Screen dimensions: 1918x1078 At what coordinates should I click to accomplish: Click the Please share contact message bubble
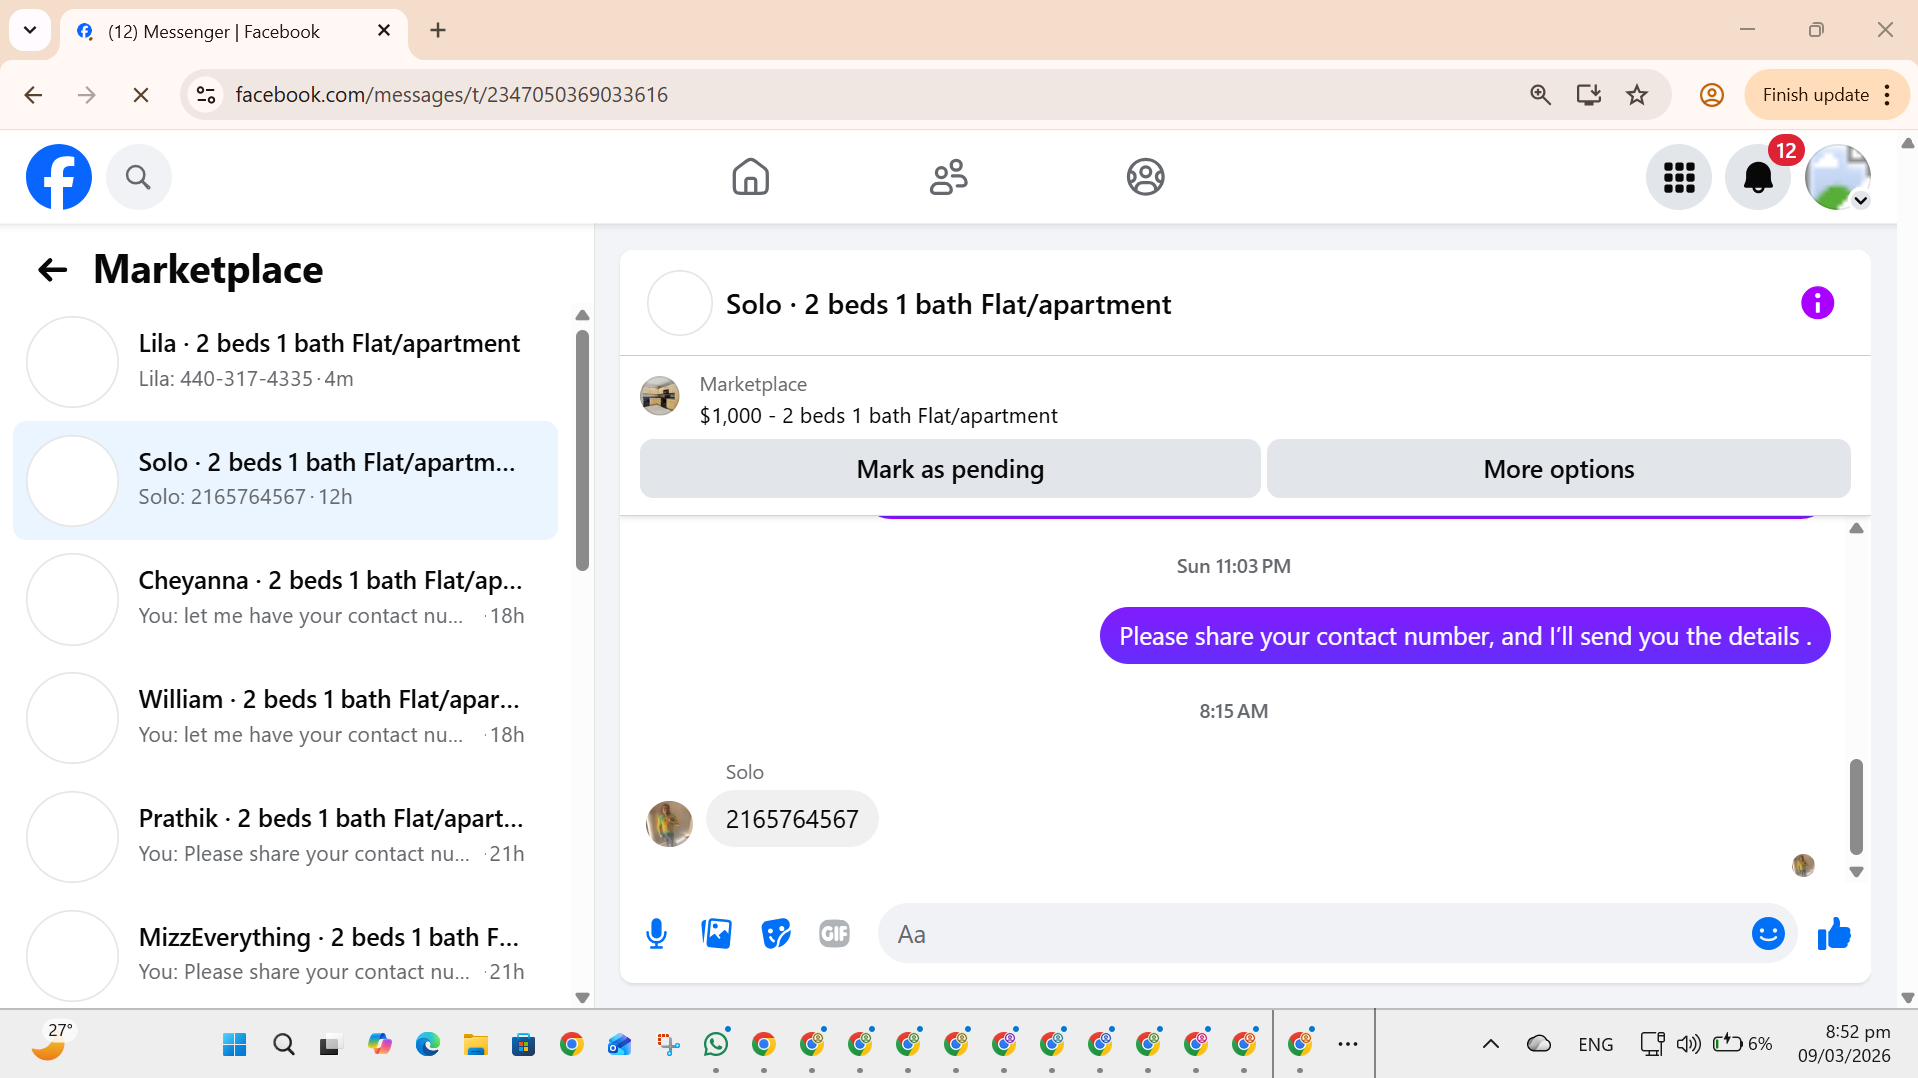tap(1465, 636)
